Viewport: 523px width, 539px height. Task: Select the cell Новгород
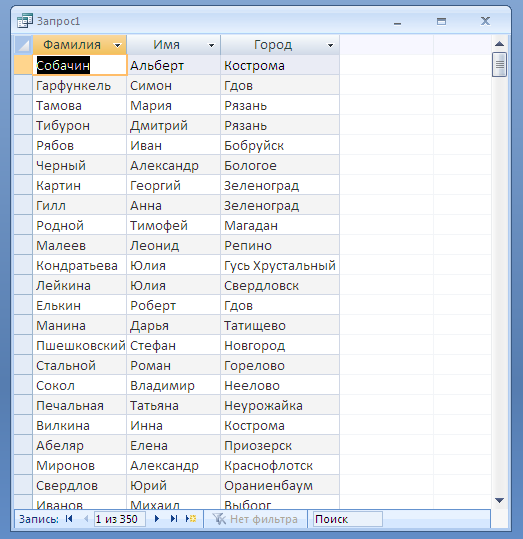tap(280, 345)
